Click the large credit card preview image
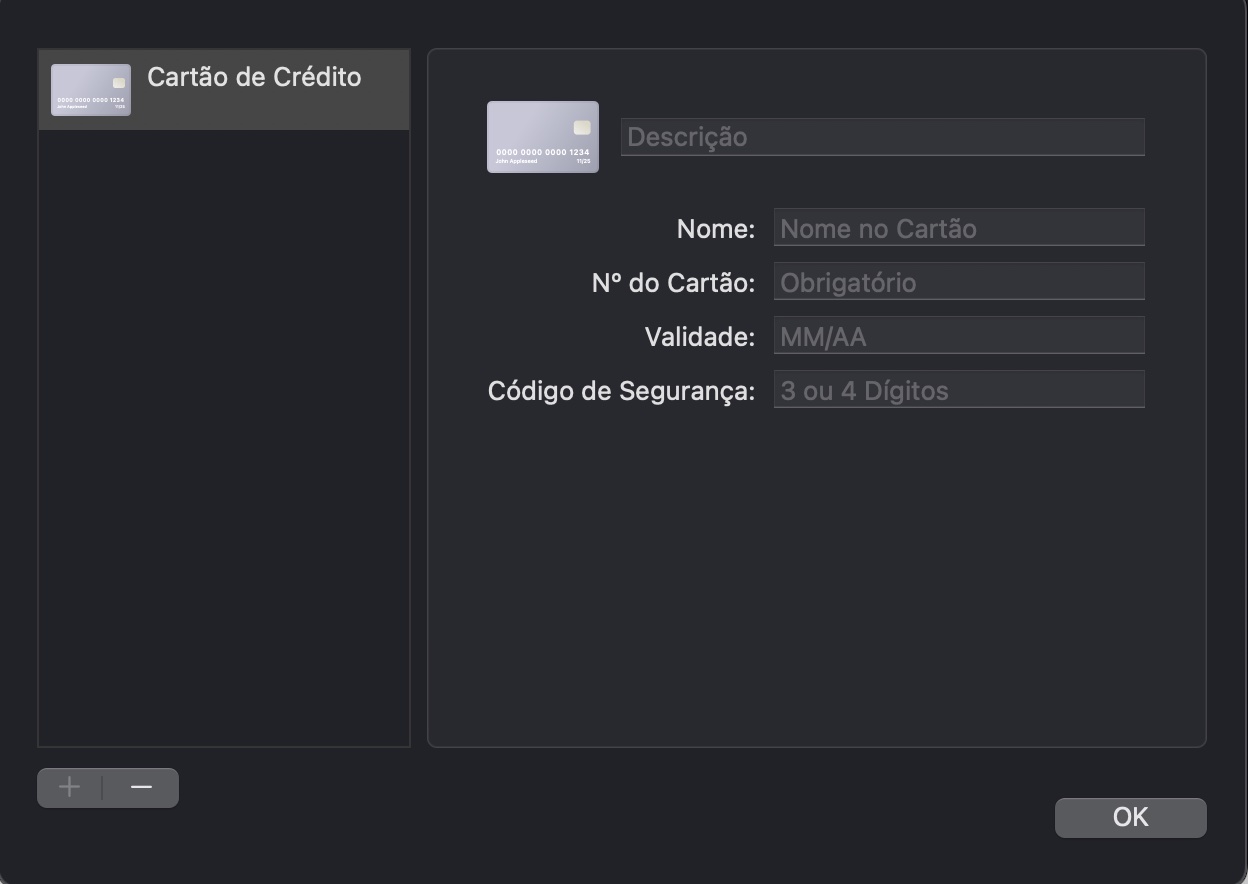 542,136
